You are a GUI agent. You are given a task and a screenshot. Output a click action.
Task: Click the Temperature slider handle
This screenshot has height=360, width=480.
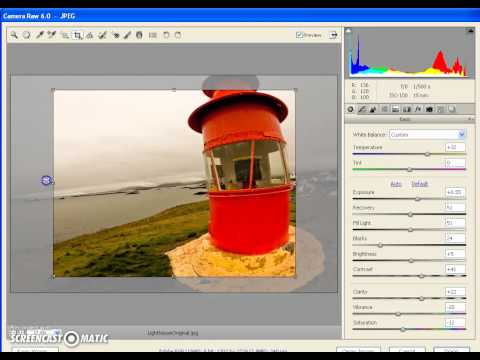point(427,154)
